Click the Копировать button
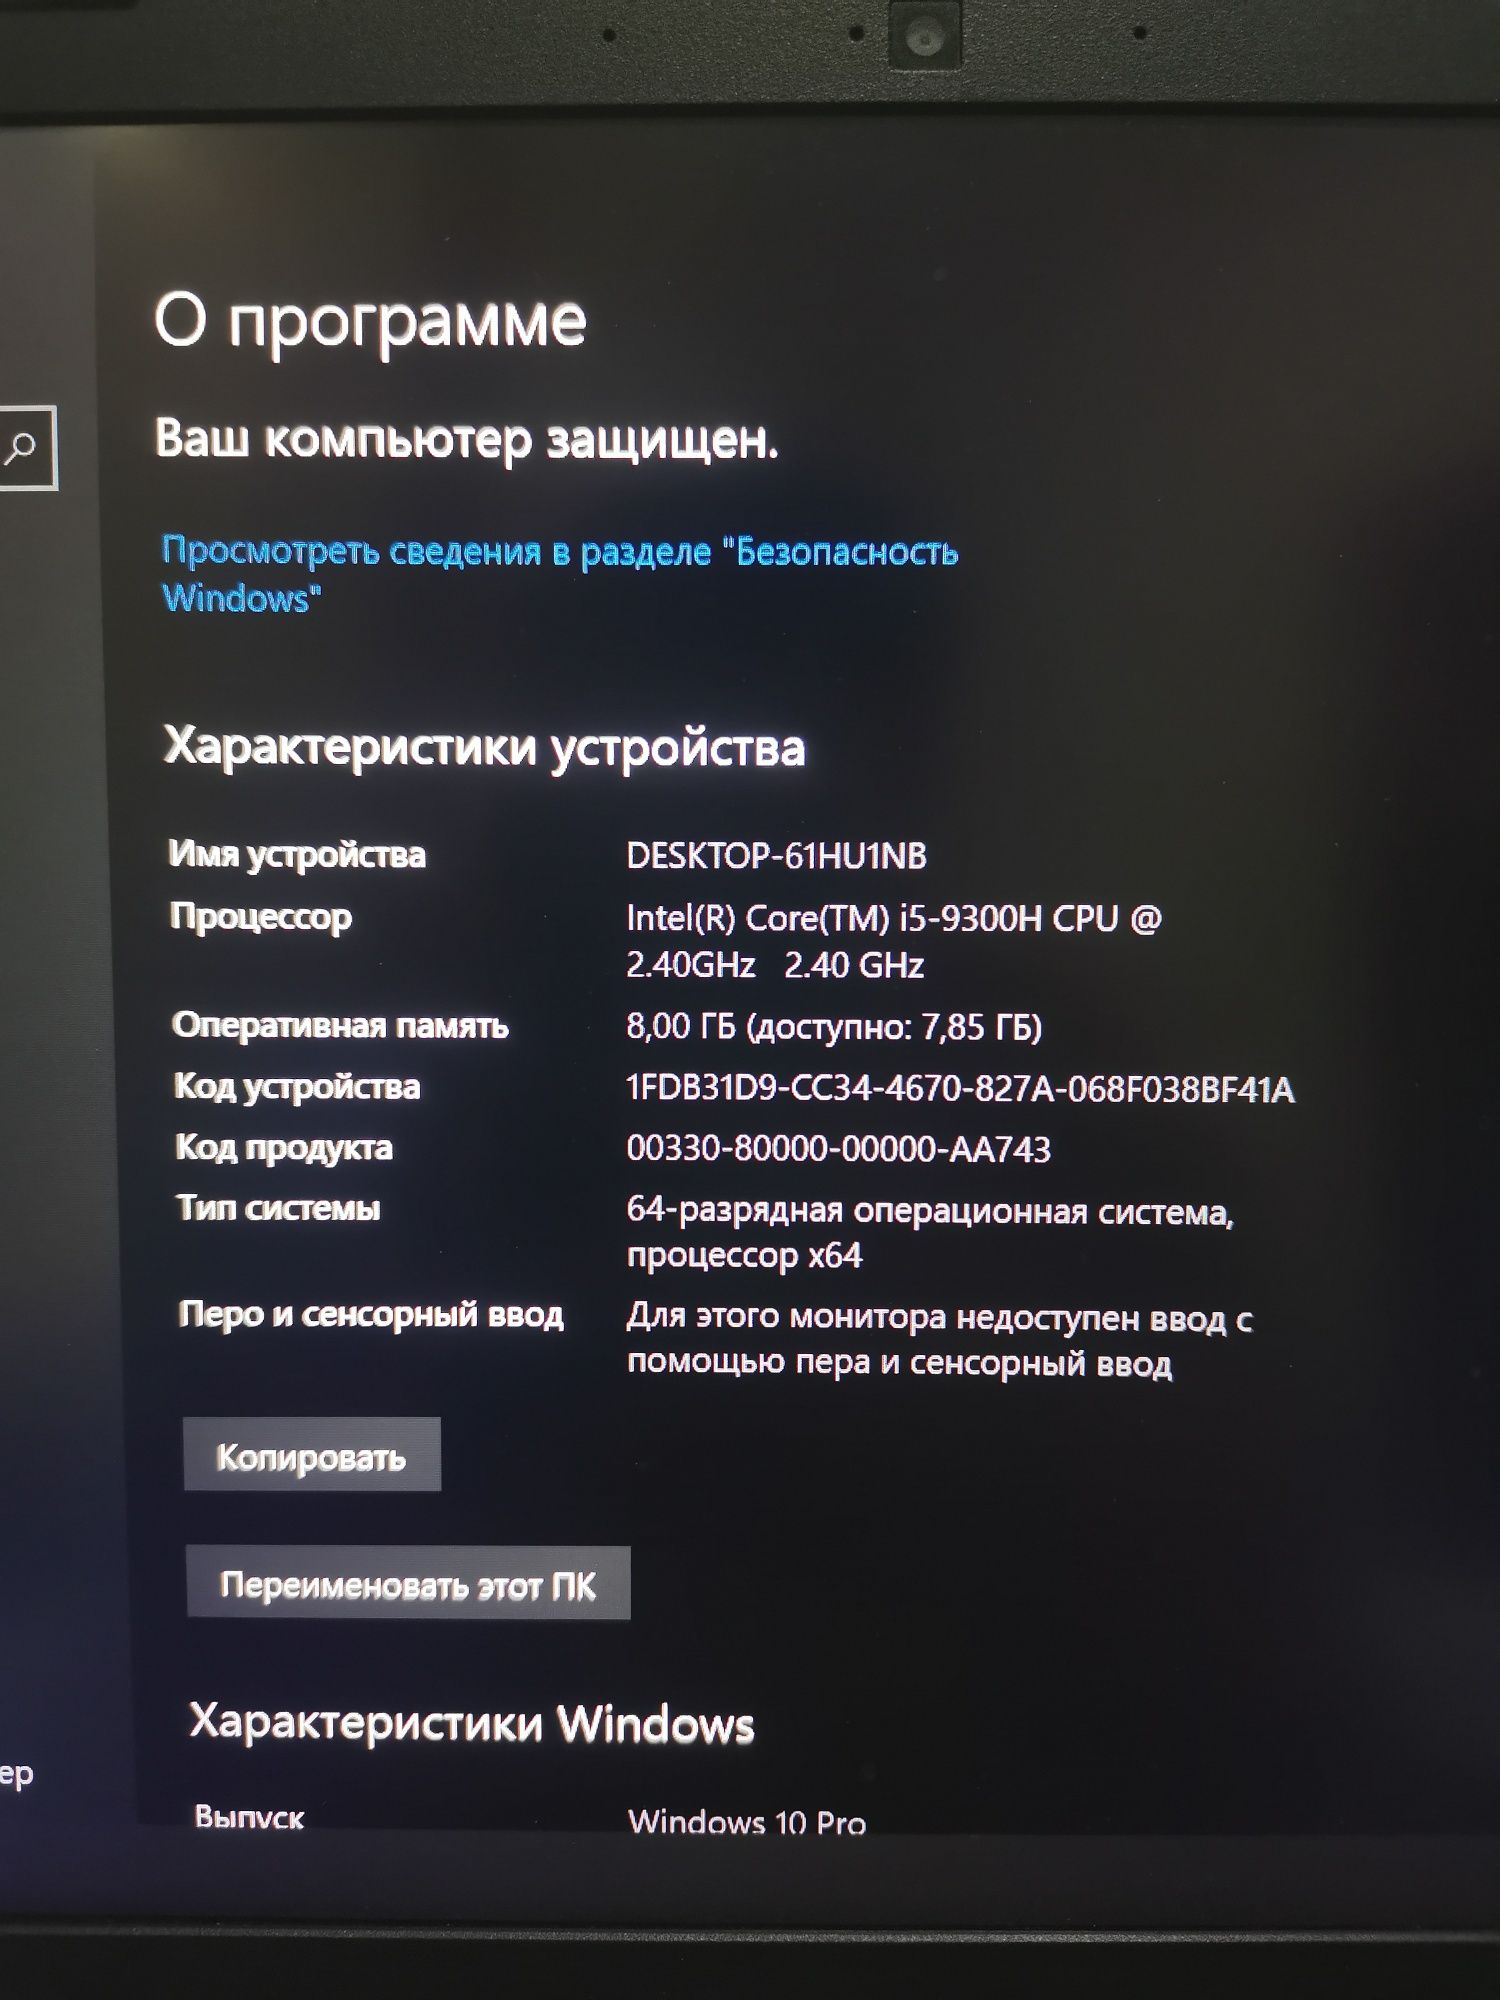Viewport: 1500px width, 2000px height. 311,1456
